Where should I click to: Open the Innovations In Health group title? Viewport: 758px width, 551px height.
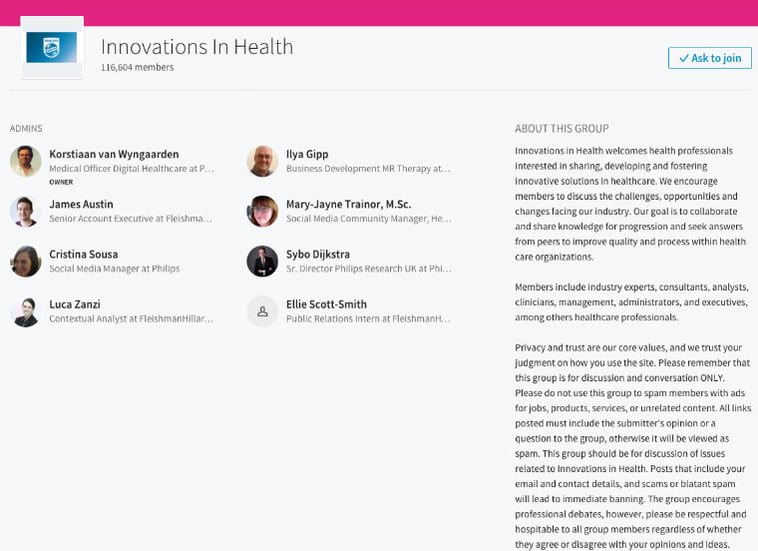click(x=197, y=47)
